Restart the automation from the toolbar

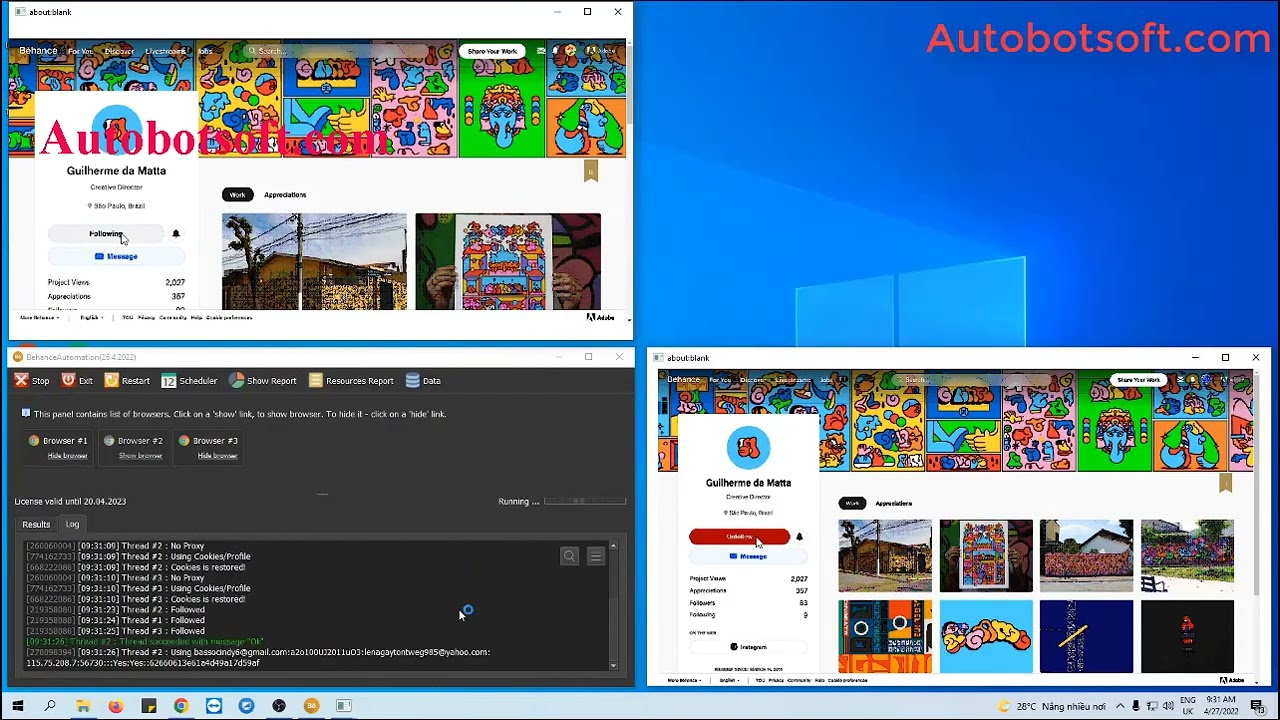[x=127, y=381]
